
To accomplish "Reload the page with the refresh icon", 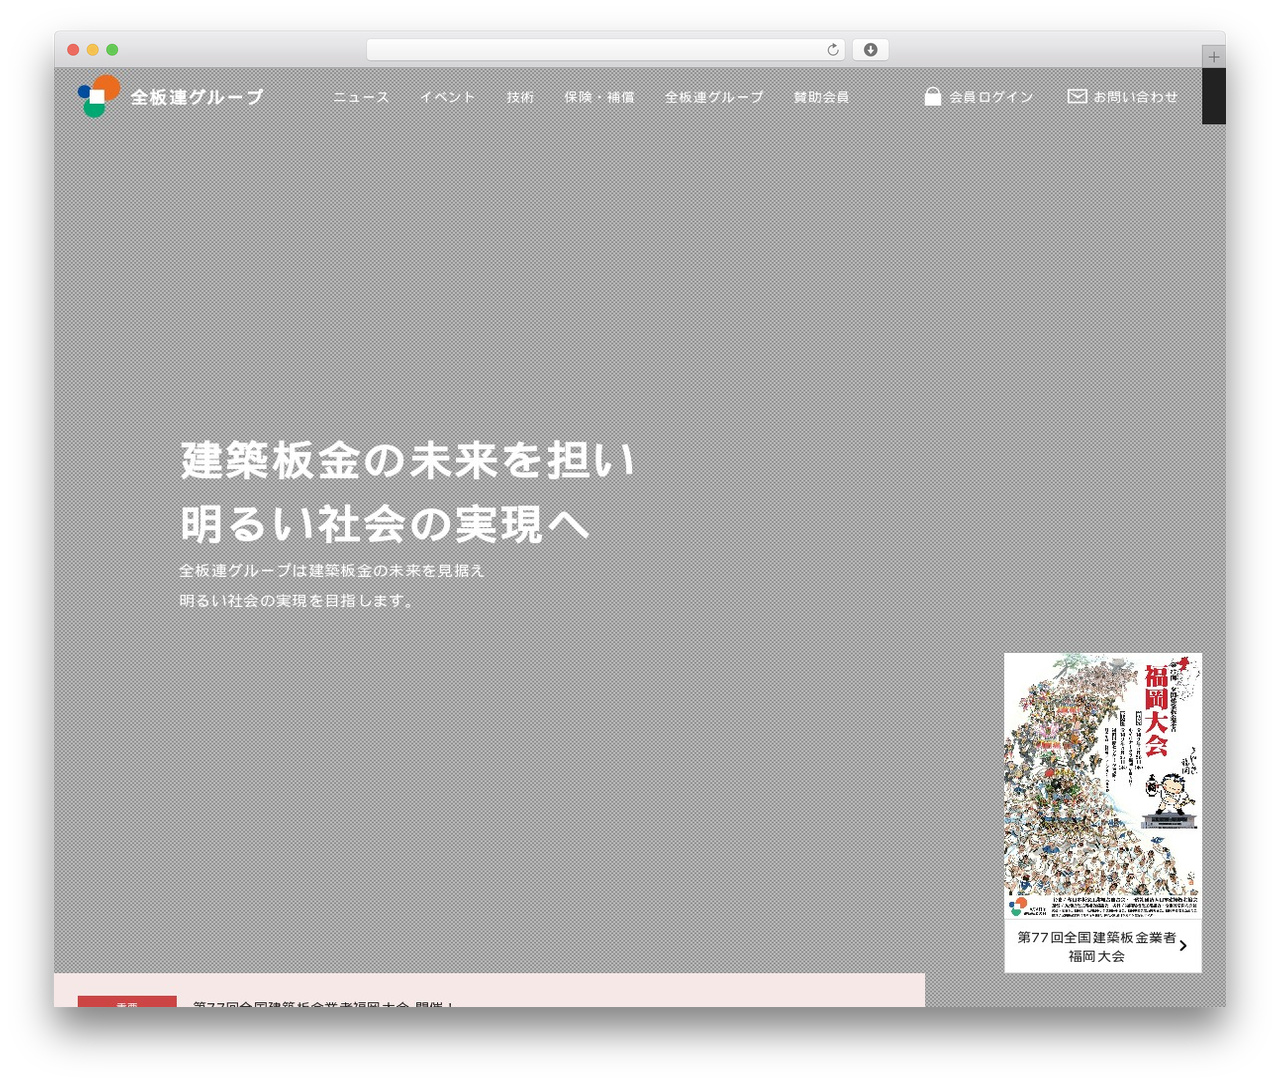I will tap(833, 50).
